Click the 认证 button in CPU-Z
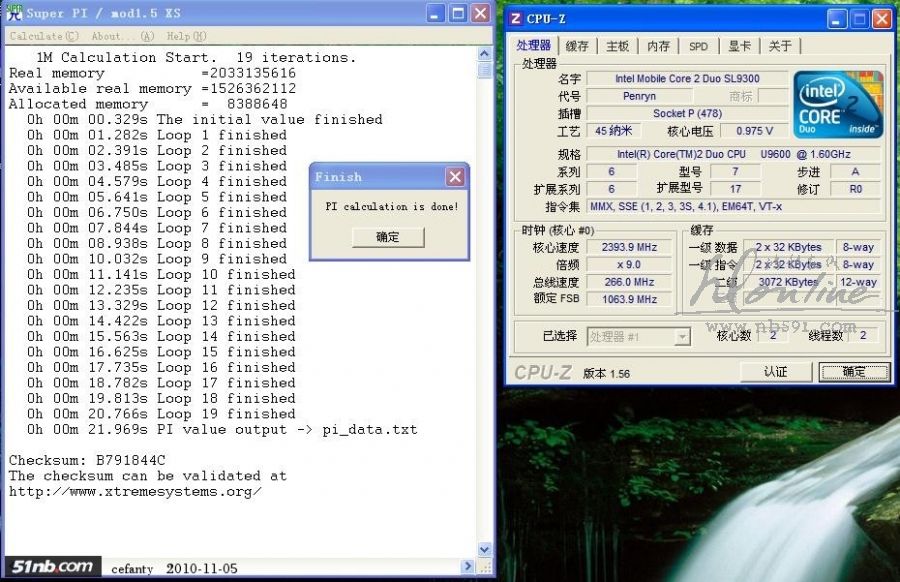This screenshot has height=582, width=900. pos(775,372)
